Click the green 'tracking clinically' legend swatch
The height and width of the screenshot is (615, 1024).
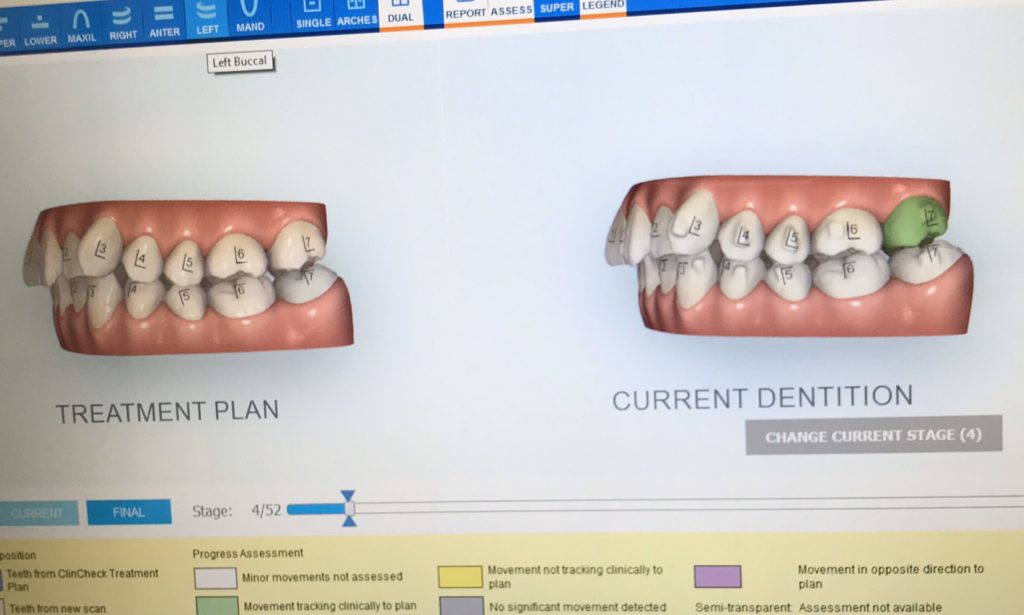(216, 605)
